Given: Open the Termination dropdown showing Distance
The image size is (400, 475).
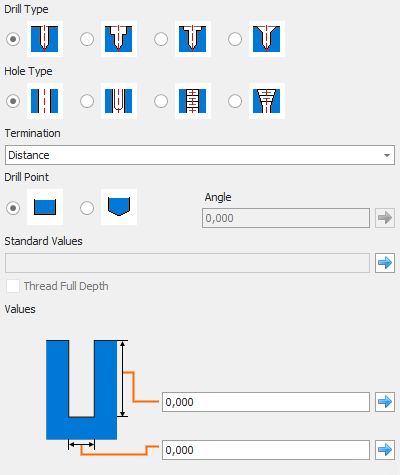Looking at the screenshot, I should 200,155.
